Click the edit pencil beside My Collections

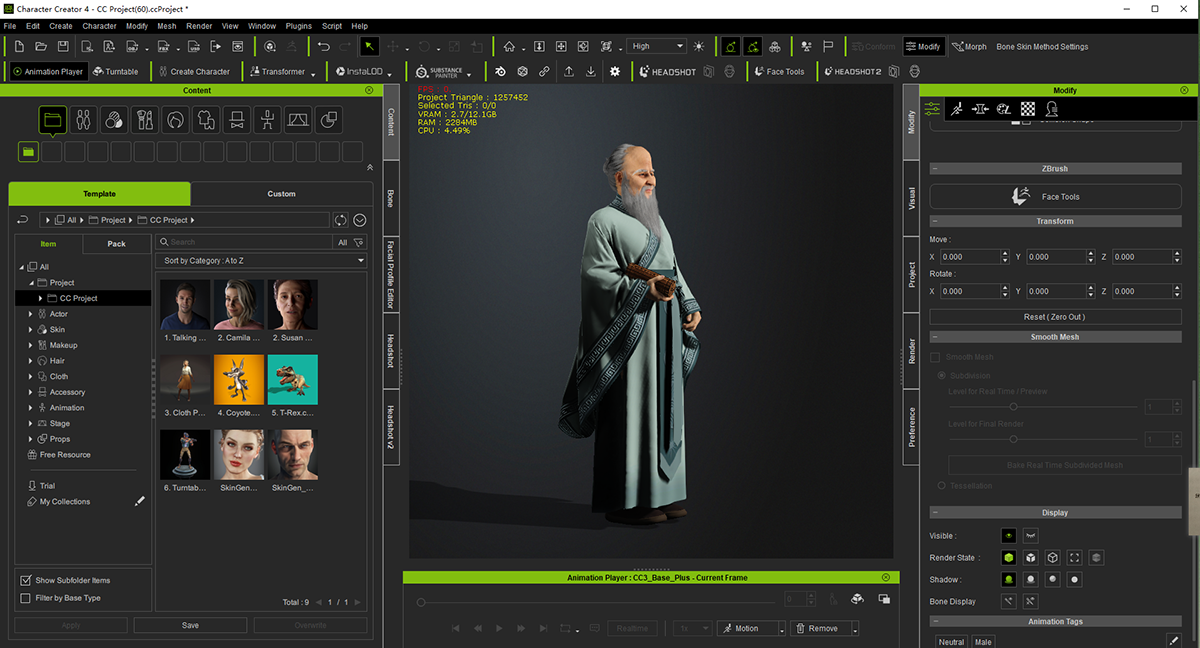[140, 501]
